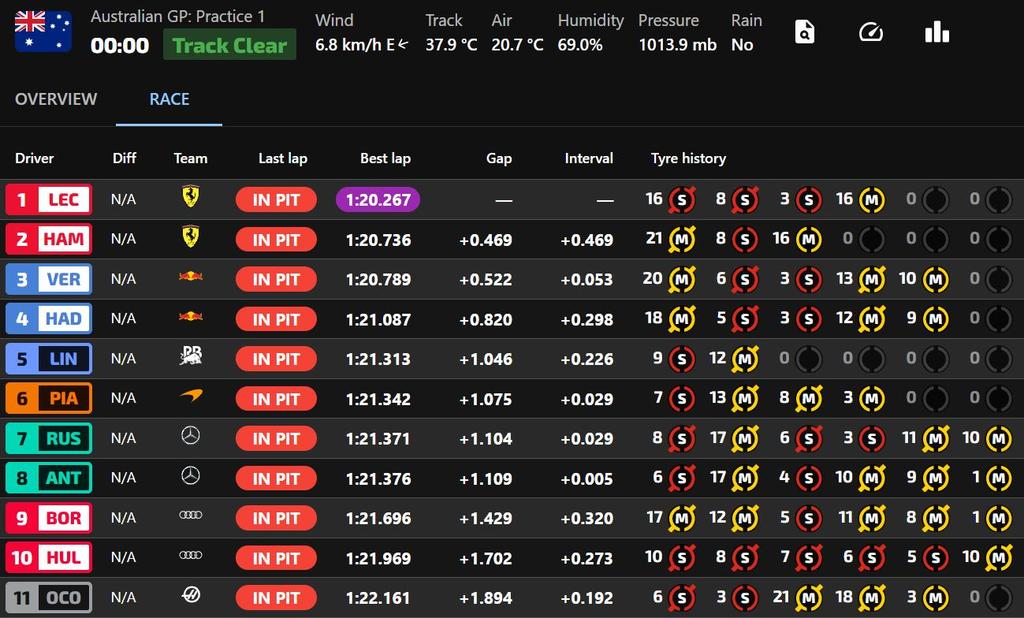Select driver tag 8 ANT
The image size is (1024, 618).
[x=49, y=478]
